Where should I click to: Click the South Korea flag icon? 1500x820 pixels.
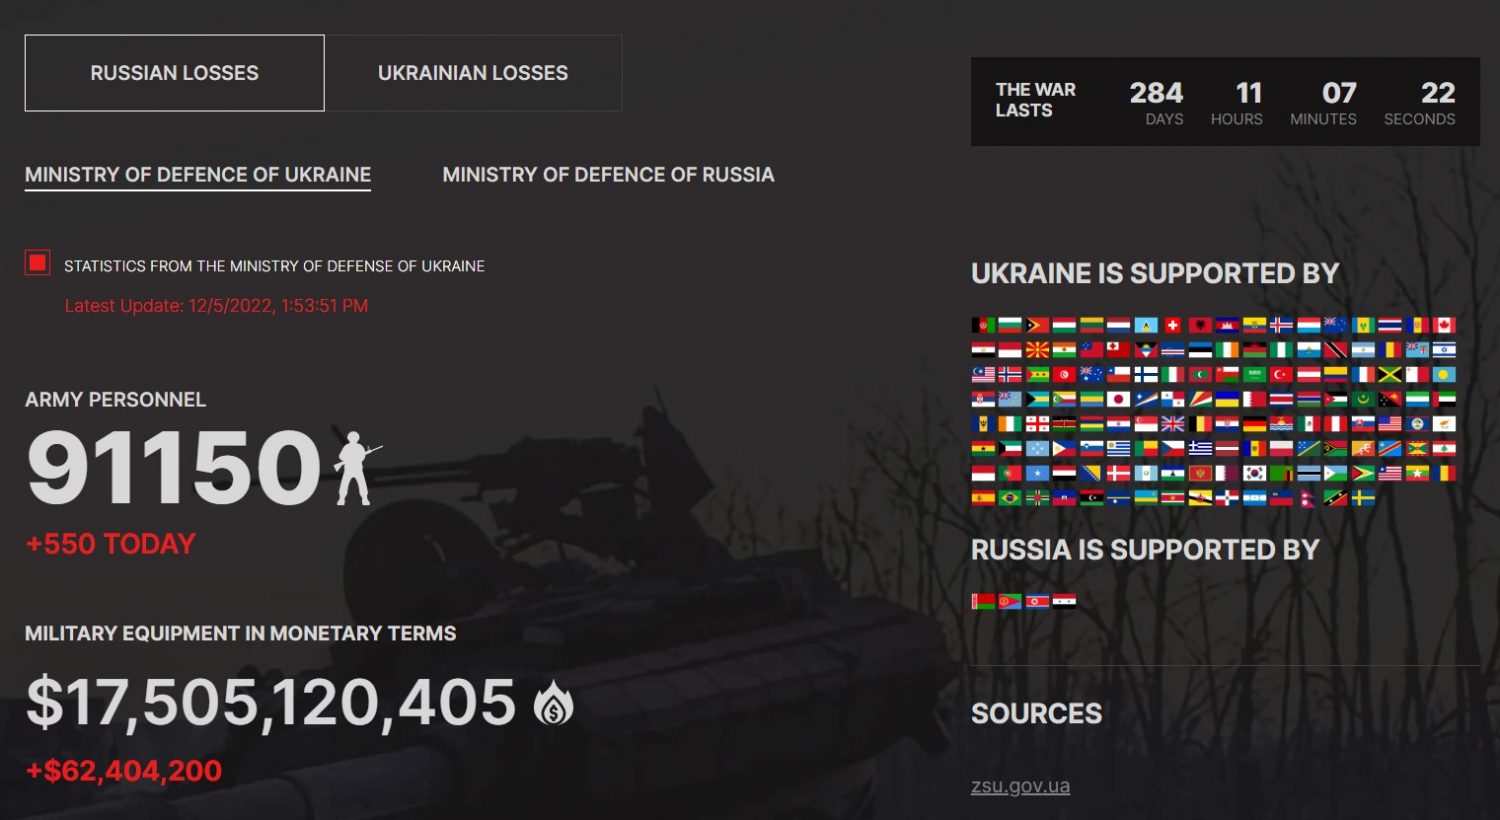[x=1254, y=473]
